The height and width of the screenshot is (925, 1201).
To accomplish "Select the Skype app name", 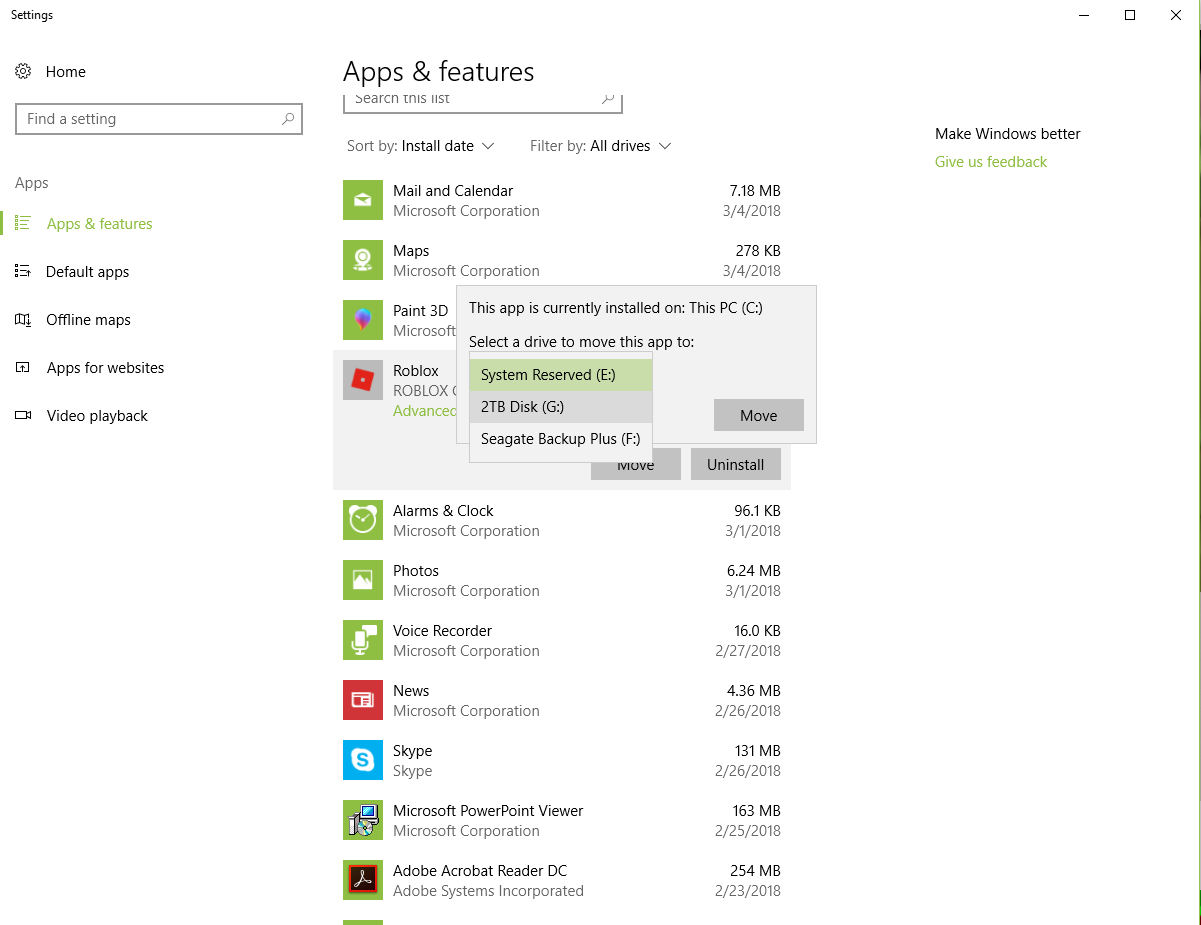I will 413,751.
